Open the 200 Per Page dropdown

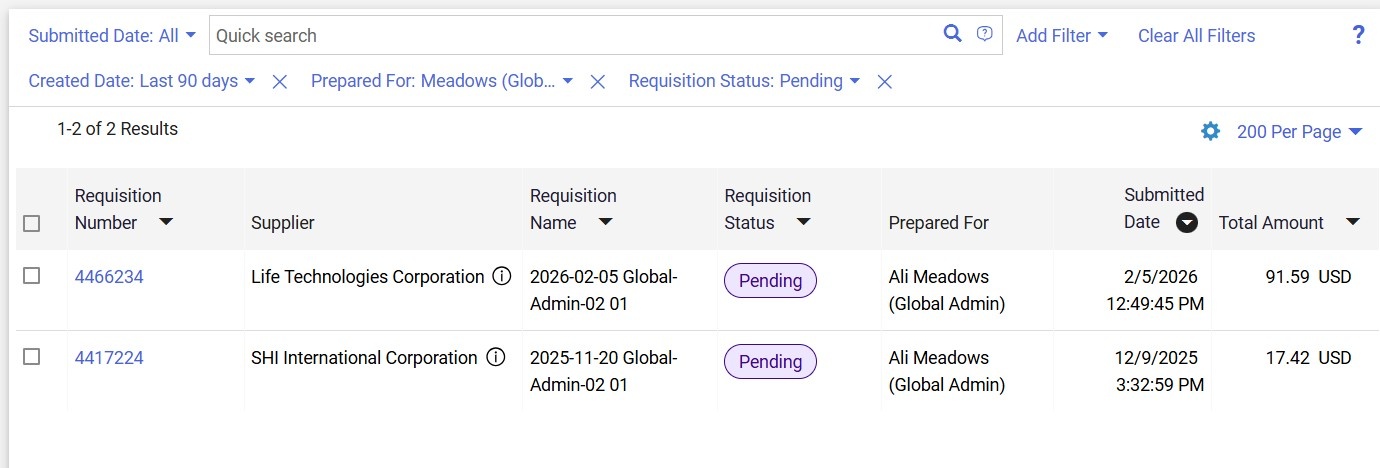pyautogui.click(x=1299, y=132)
